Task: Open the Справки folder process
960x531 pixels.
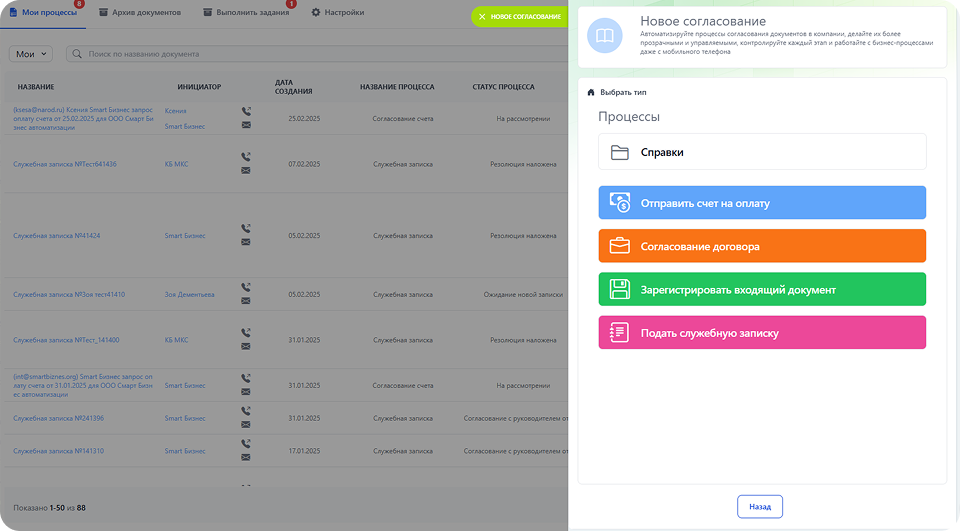Action: click(762, 152)
